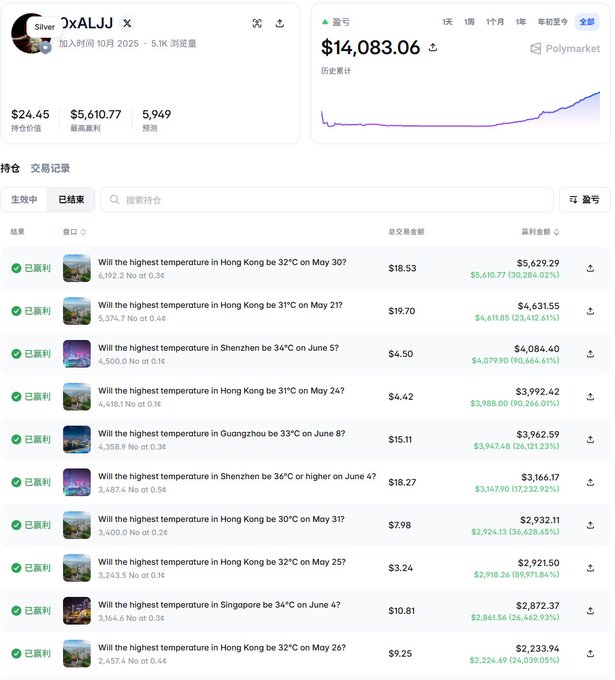Open market Shenzhen 36°C or higher June 4

[237, 476]
